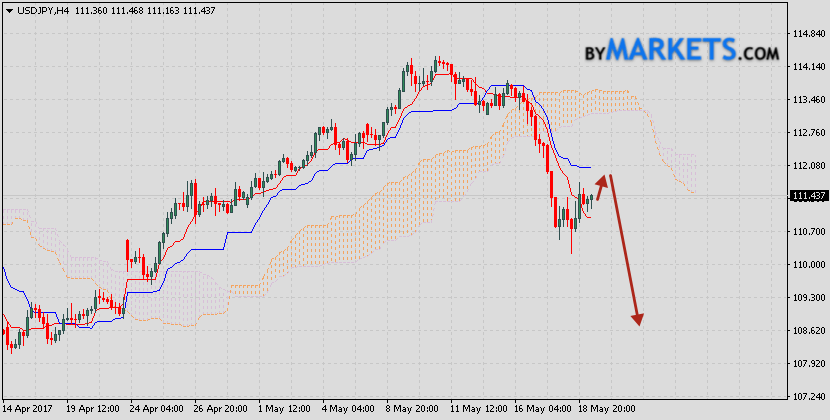Image resolution: width=830 pixels, height=420 pixels.
Task: Click the 113.460 price axis label
Action: pos(807,100)
